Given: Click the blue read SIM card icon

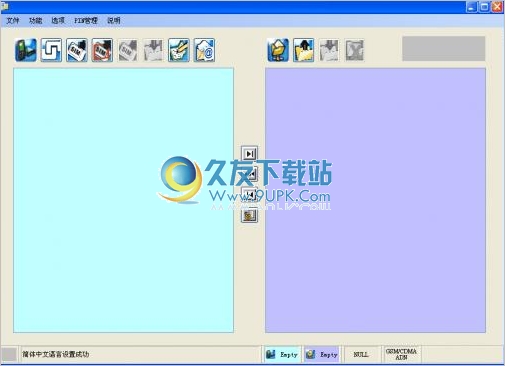Looking at the screenshot, I should (x=77, y=50).
